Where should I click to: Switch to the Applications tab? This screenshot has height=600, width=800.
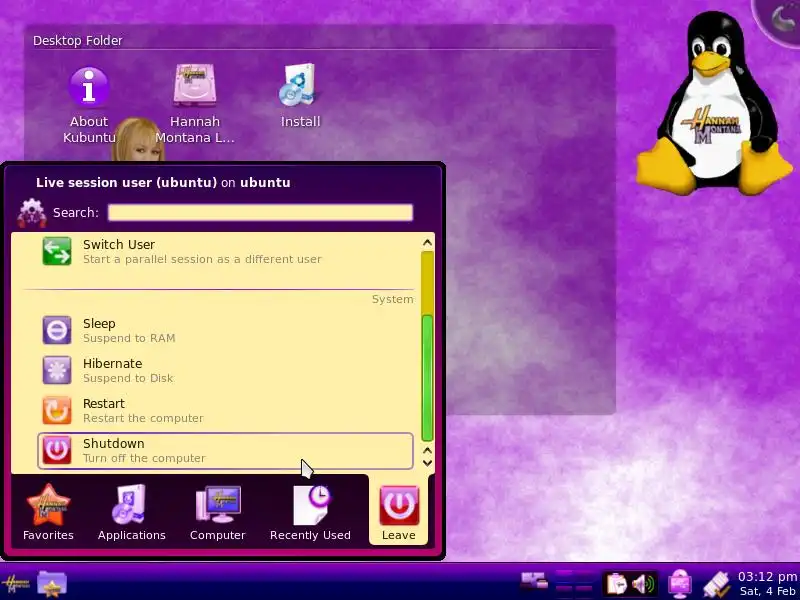pyautogui.click(x=131, y=512)
